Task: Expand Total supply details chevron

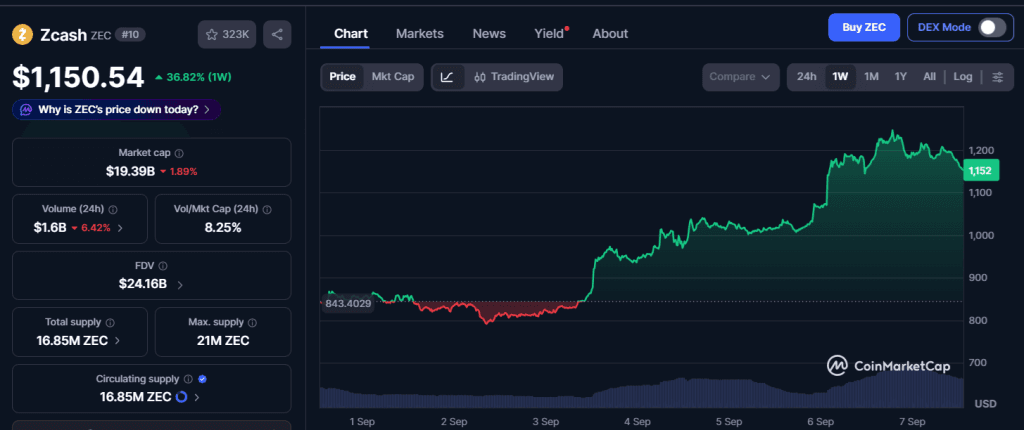Action: click(118, 340)
